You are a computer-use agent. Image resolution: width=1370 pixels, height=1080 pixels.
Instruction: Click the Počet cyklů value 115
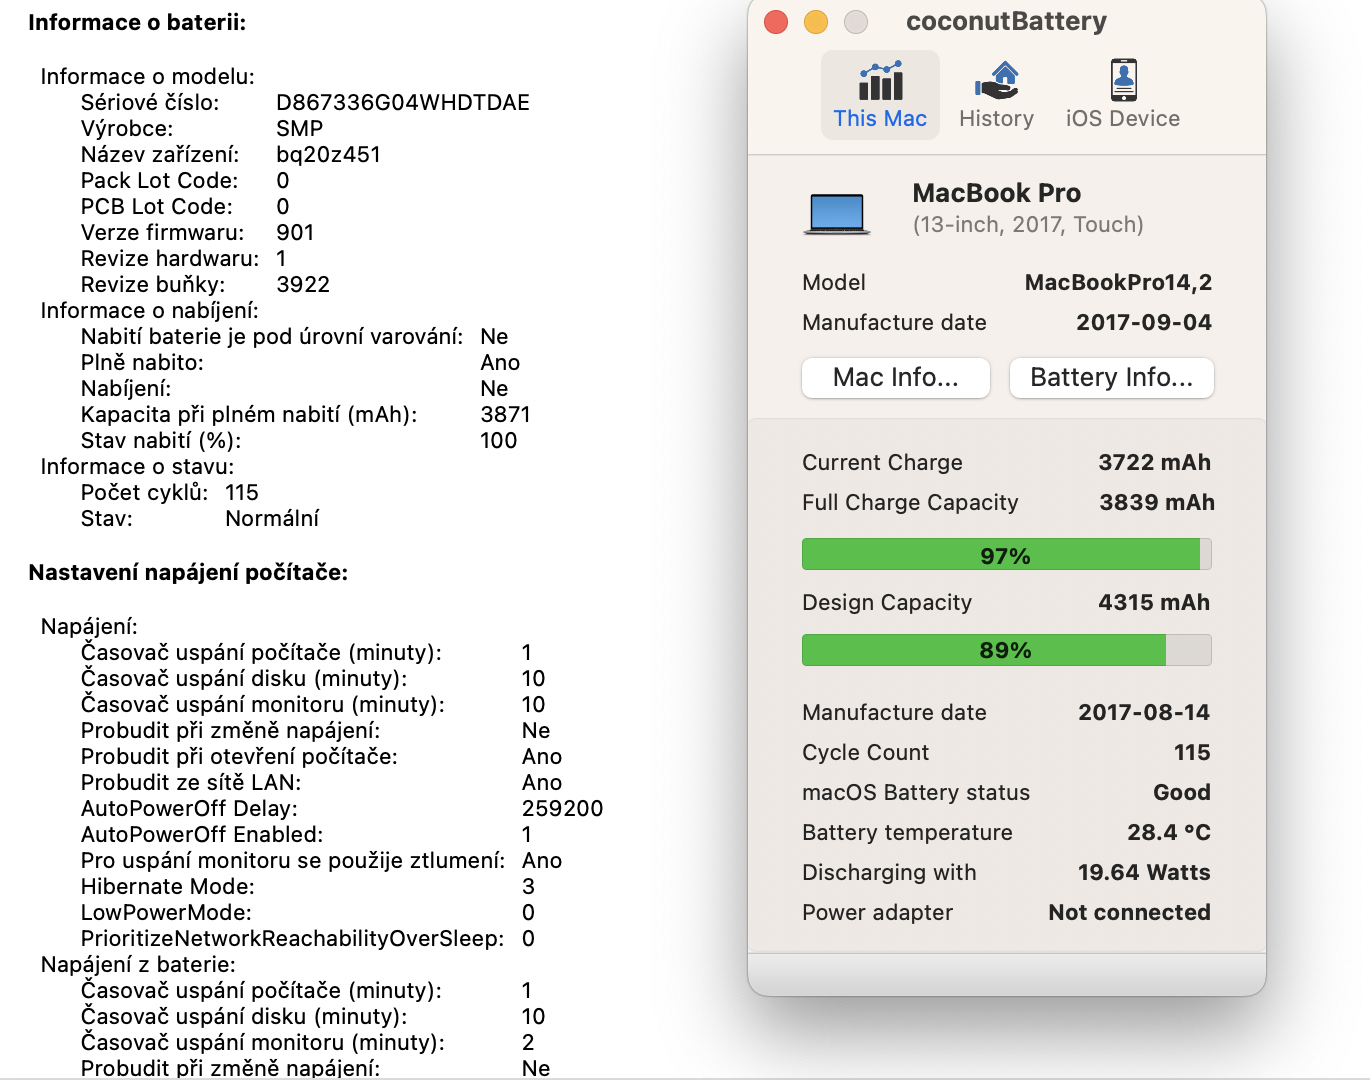(x=242, y=493)
